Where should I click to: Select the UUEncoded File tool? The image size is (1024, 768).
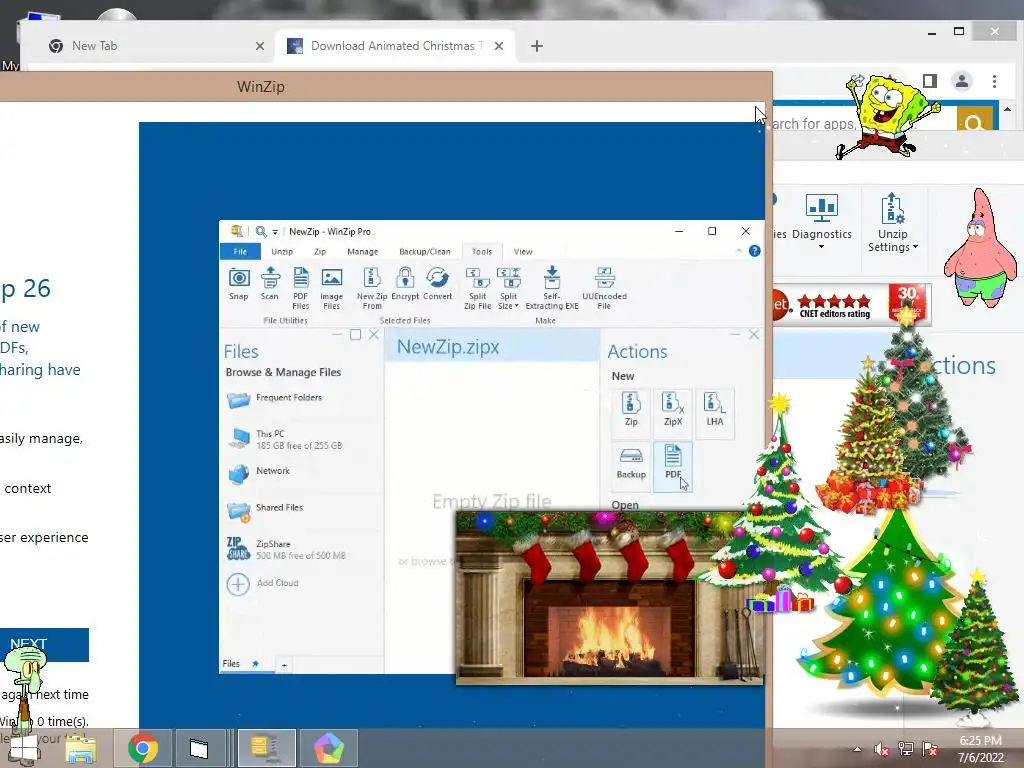604,288
